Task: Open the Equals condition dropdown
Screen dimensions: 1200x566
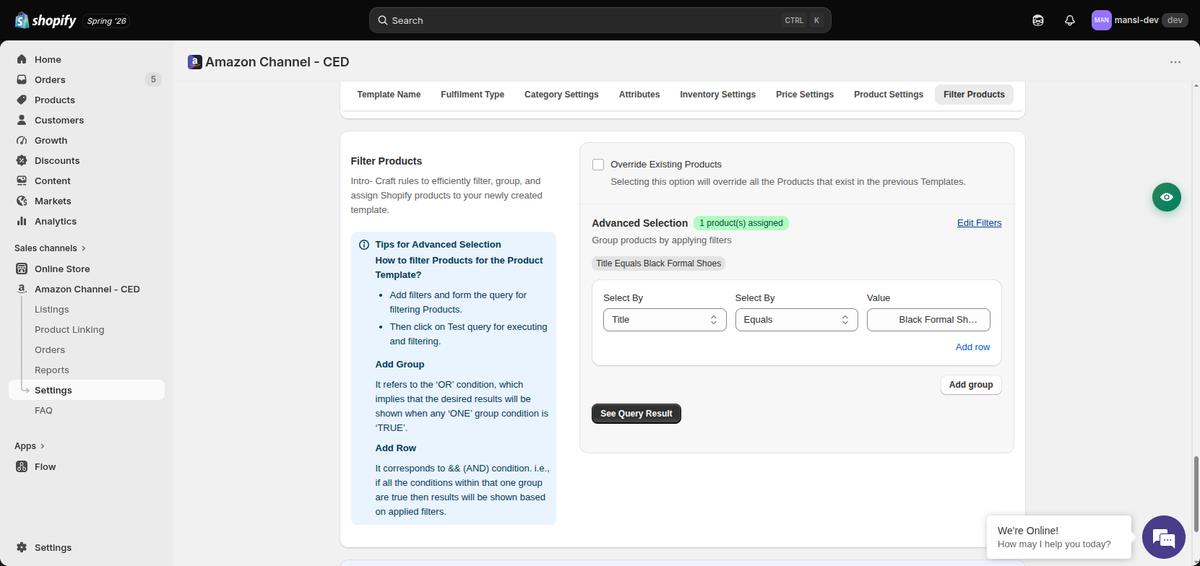Action: click(x=796, y=320)
